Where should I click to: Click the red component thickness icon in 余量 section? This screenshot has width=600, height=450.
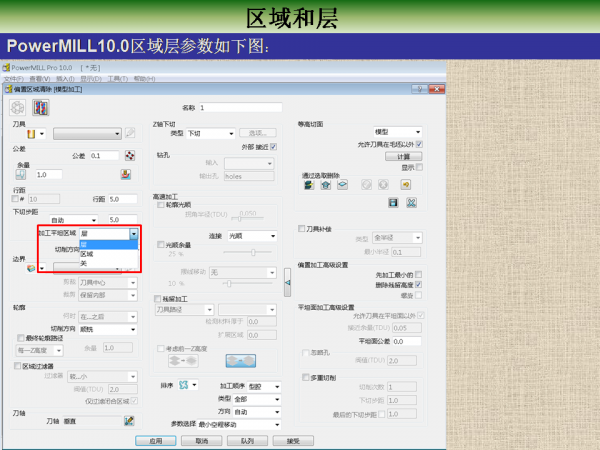(126, 174)
